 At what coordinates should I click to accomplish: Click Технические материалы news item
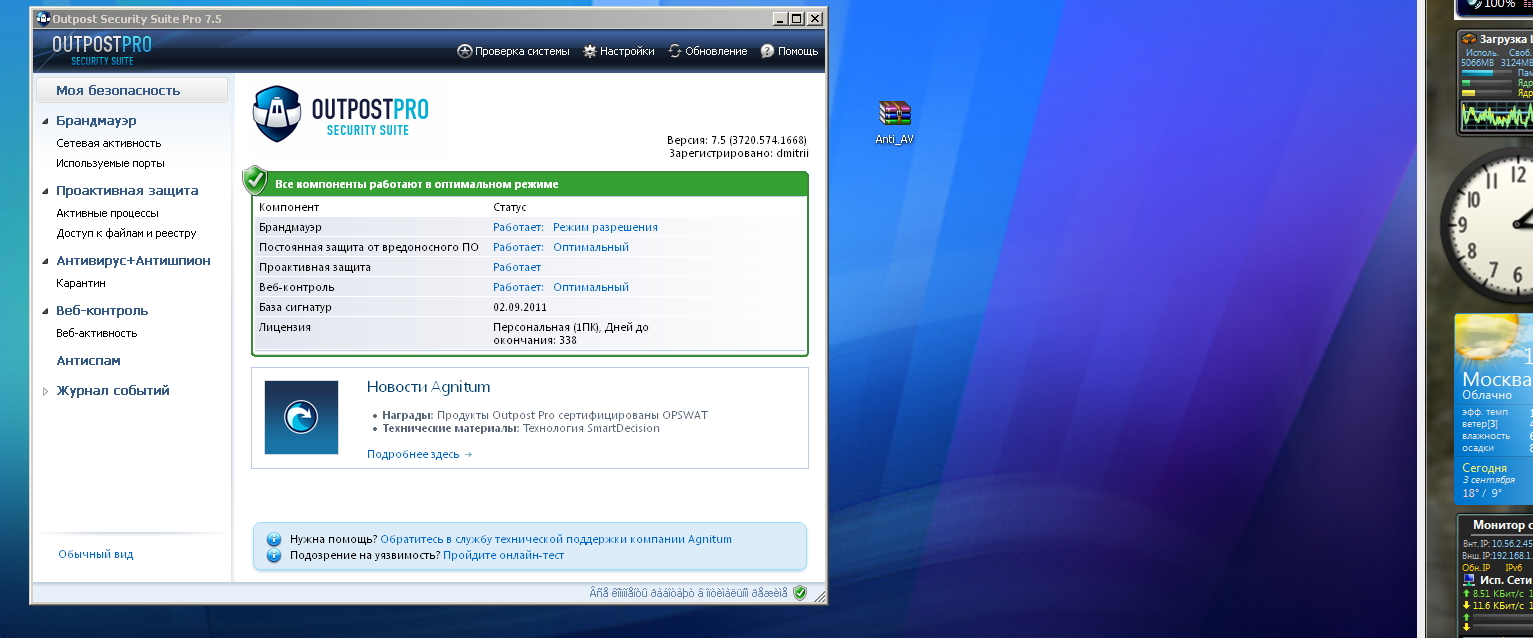521,428
